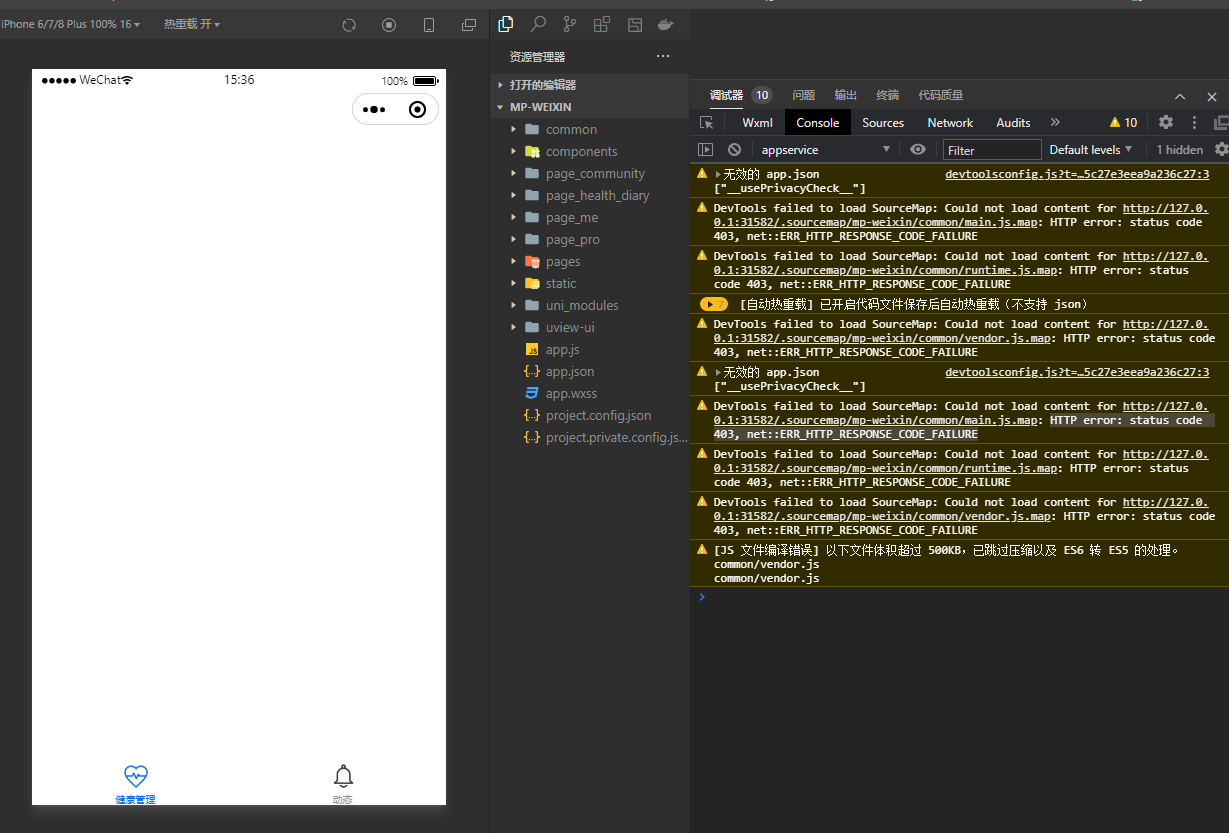This screenshot has height=833, width=1229.
Task: Click the console Filter input field
Action: point(992,150)
